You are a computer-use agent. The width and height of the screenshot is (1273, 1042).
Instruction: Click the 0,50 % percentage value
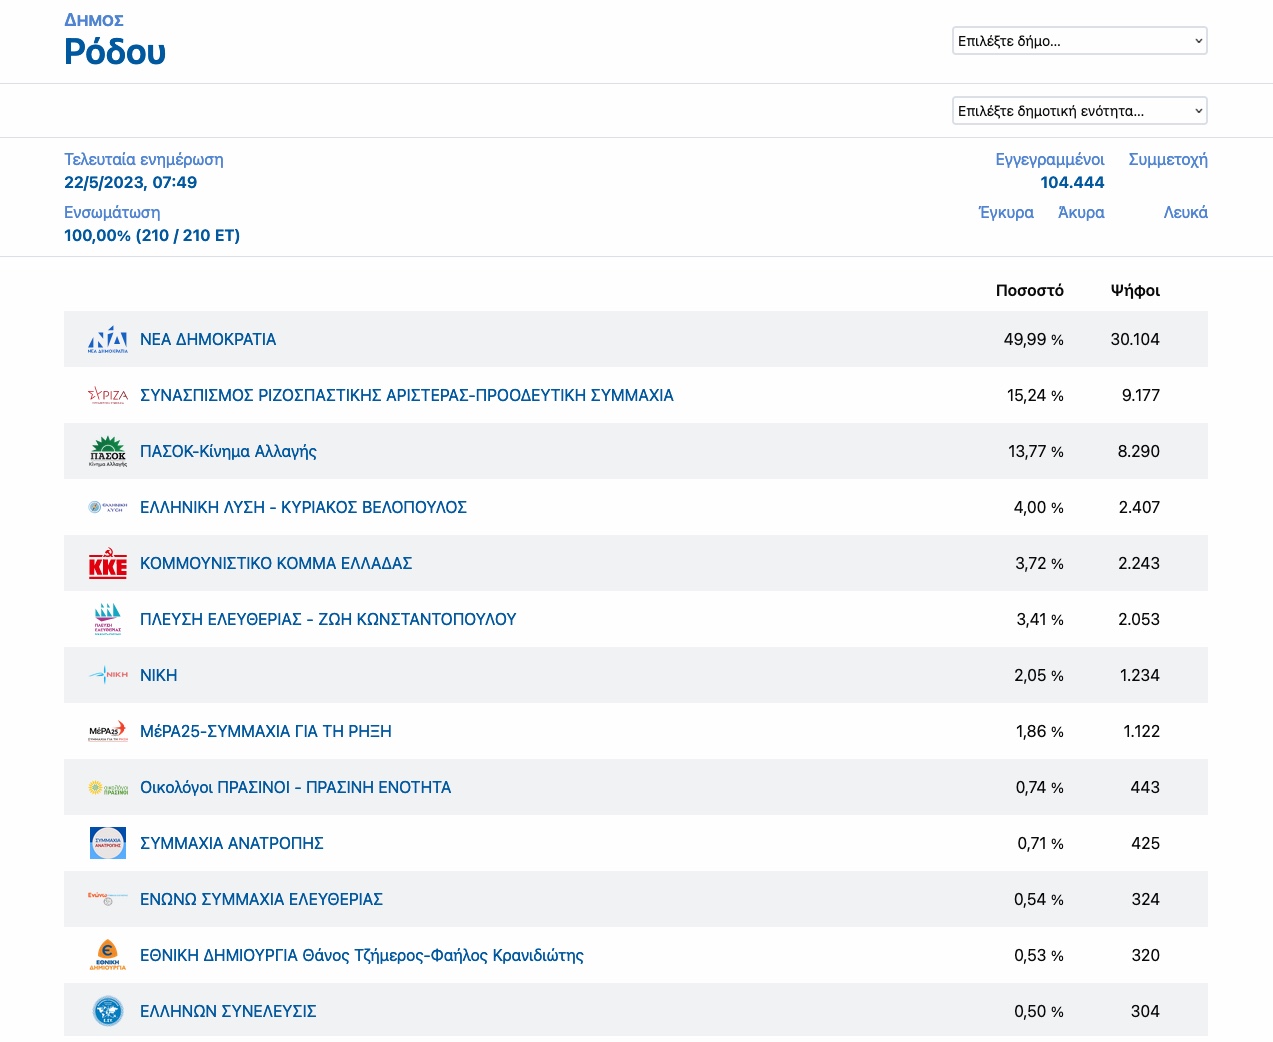[x=1039, y=1011]
